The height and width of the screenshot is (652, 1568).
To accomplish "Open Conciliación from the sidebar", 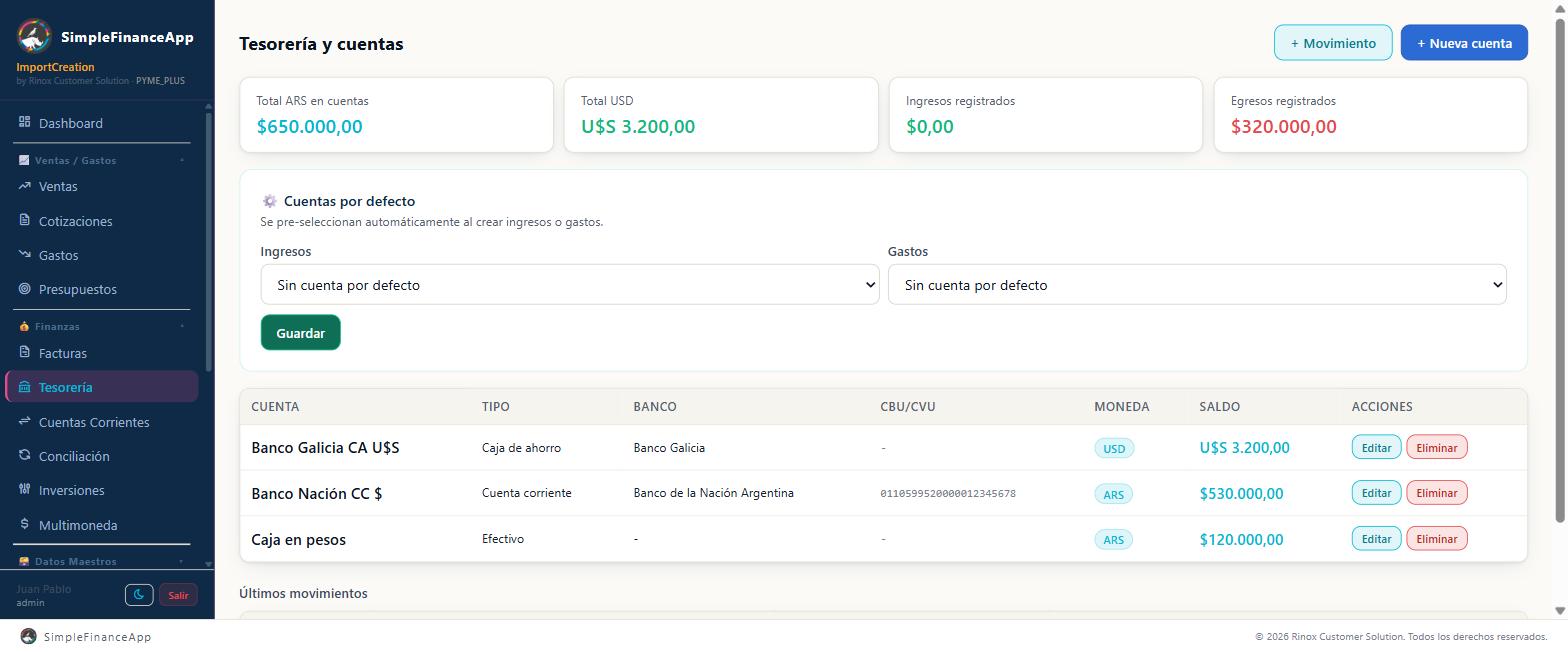I will [x=102, y=456].
